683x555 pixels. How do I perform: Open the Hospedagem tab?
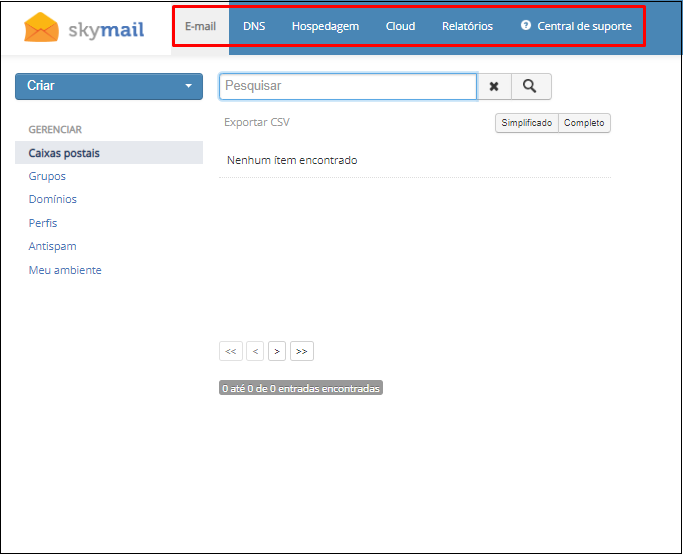click(x=325, y=26)
